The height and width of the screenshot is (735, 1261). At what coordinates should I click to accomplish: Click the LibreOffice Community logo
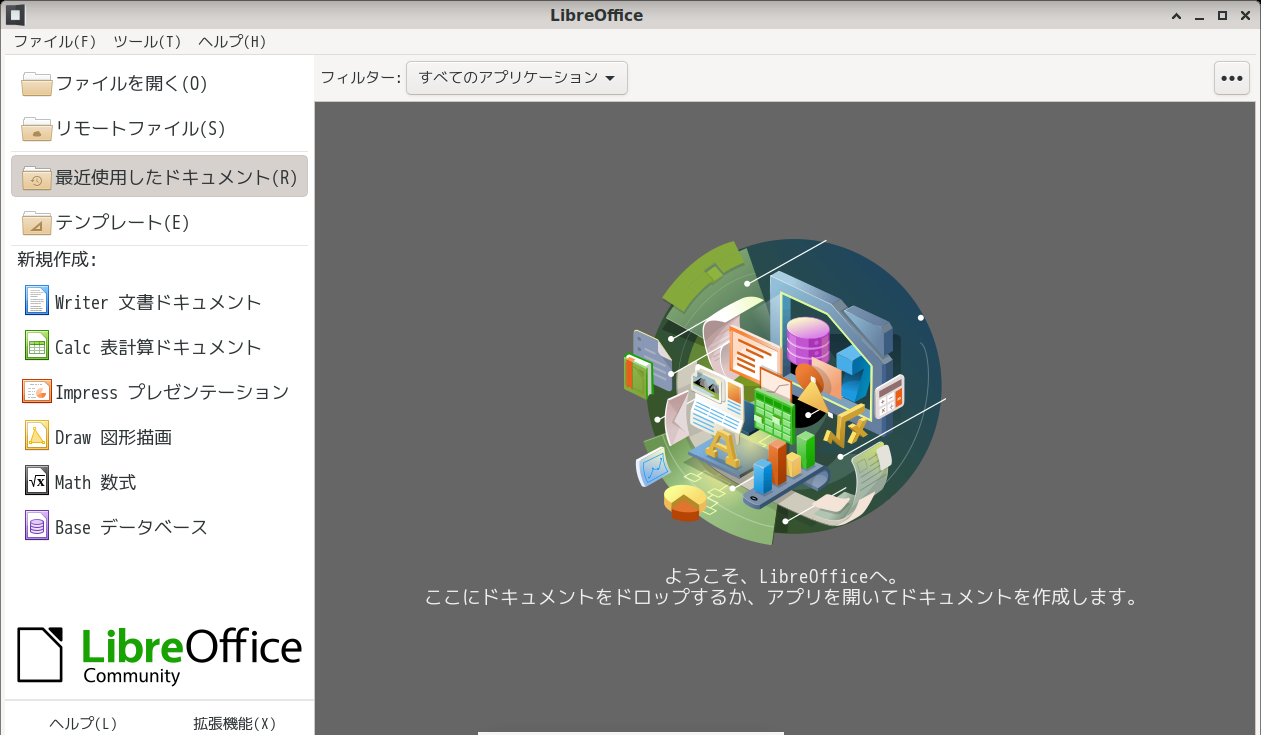coord(159,655)
